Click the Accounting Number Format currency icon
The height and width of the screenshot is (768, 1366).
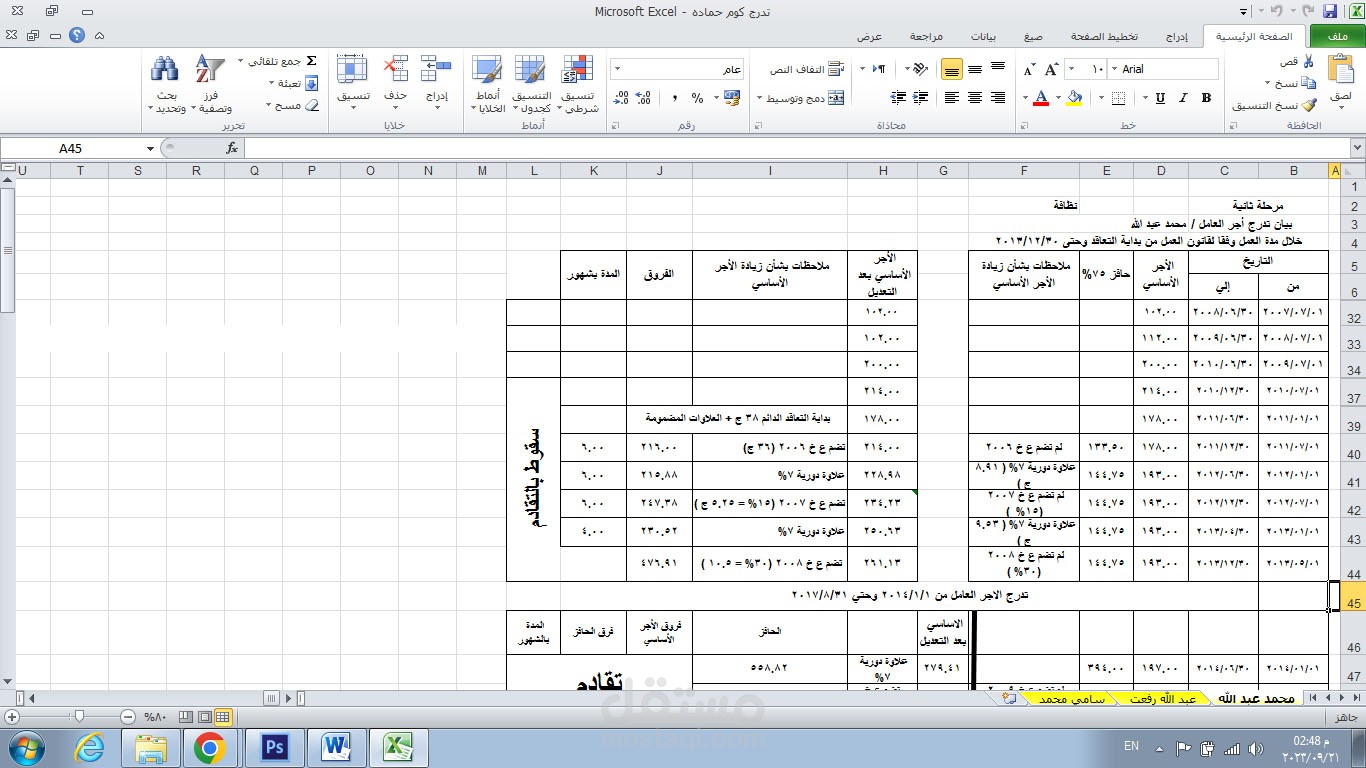tap(732, 98)
